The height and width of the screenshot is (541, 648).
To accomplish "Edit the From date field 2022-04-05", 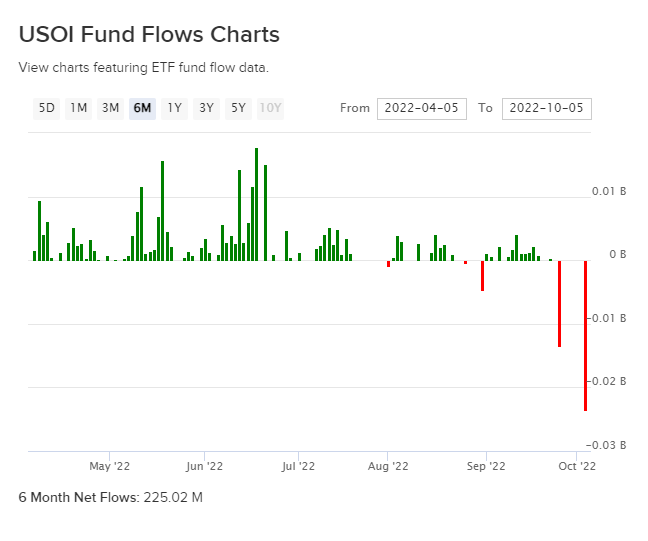I will point(422,108).
